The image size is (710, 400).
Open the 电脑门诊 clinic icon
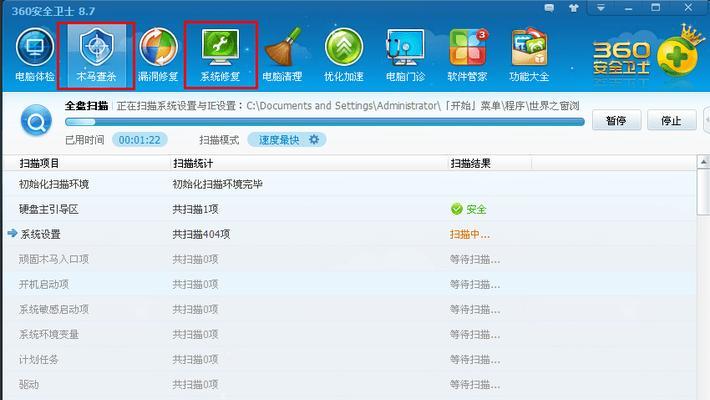(405, 55)
